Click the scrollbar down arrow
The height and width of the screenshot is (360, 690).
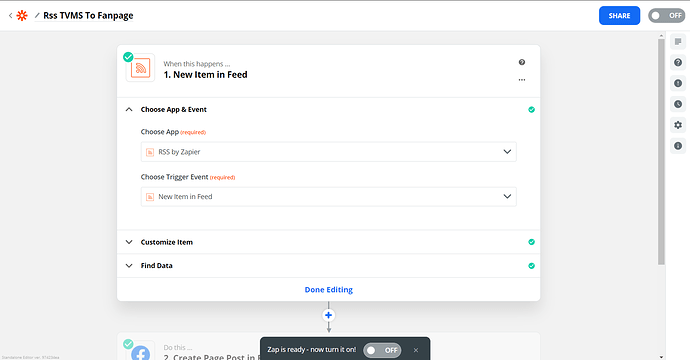(x=661, y=357)
